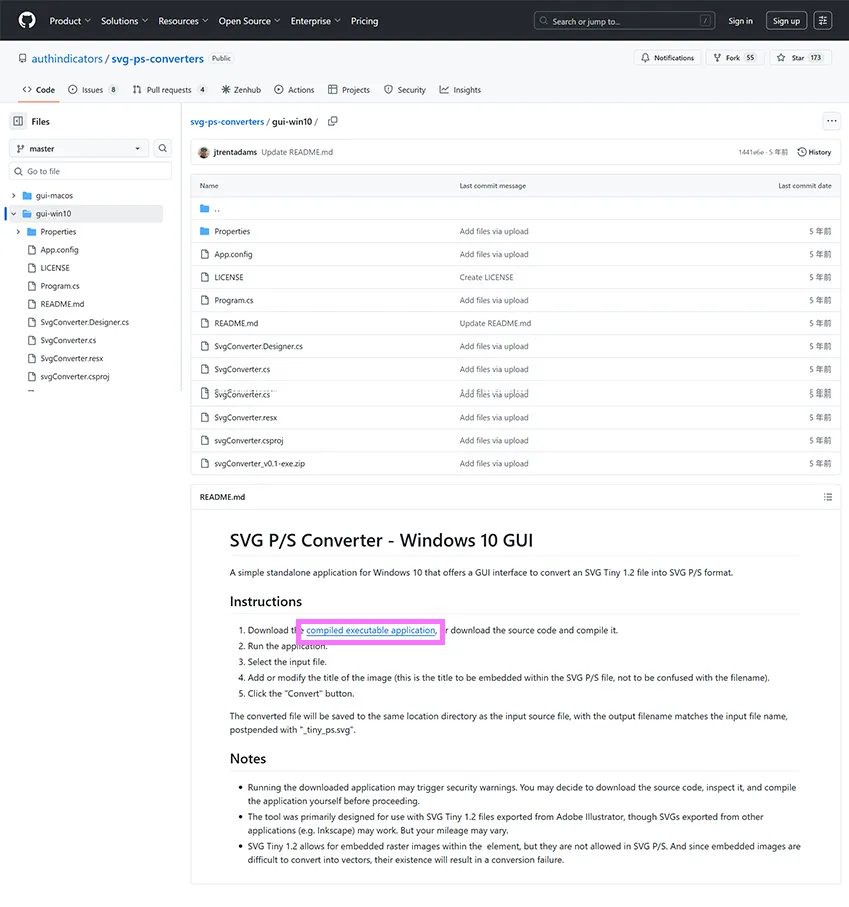
Task: Click the jtrentadams avatar image
Action: point(204,152)
